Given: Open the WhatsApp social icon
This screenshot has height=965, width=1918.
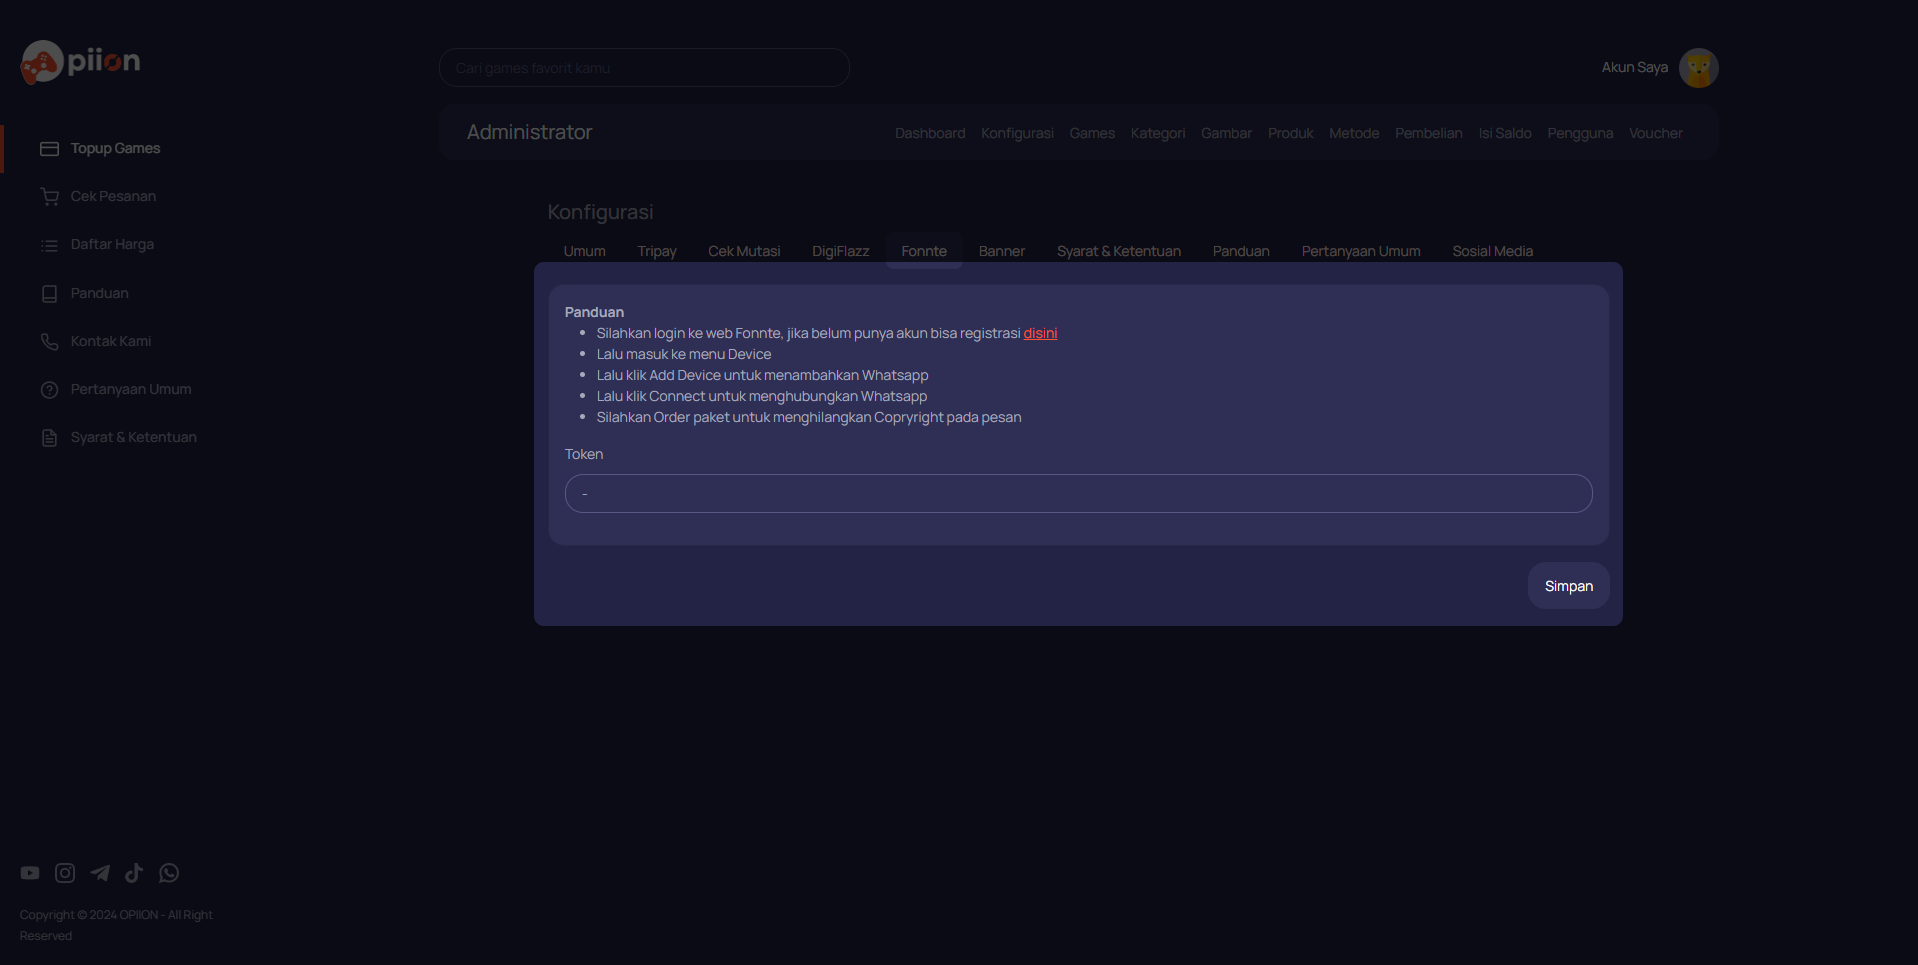Looking at the screenshot, I should point(169,873).
